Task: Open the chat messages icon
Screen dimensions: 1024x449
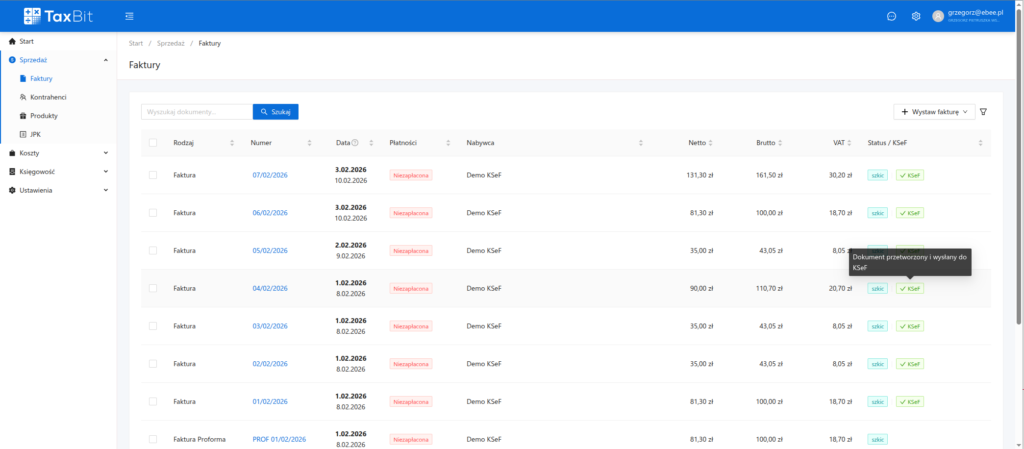Action: pos(891,16)
